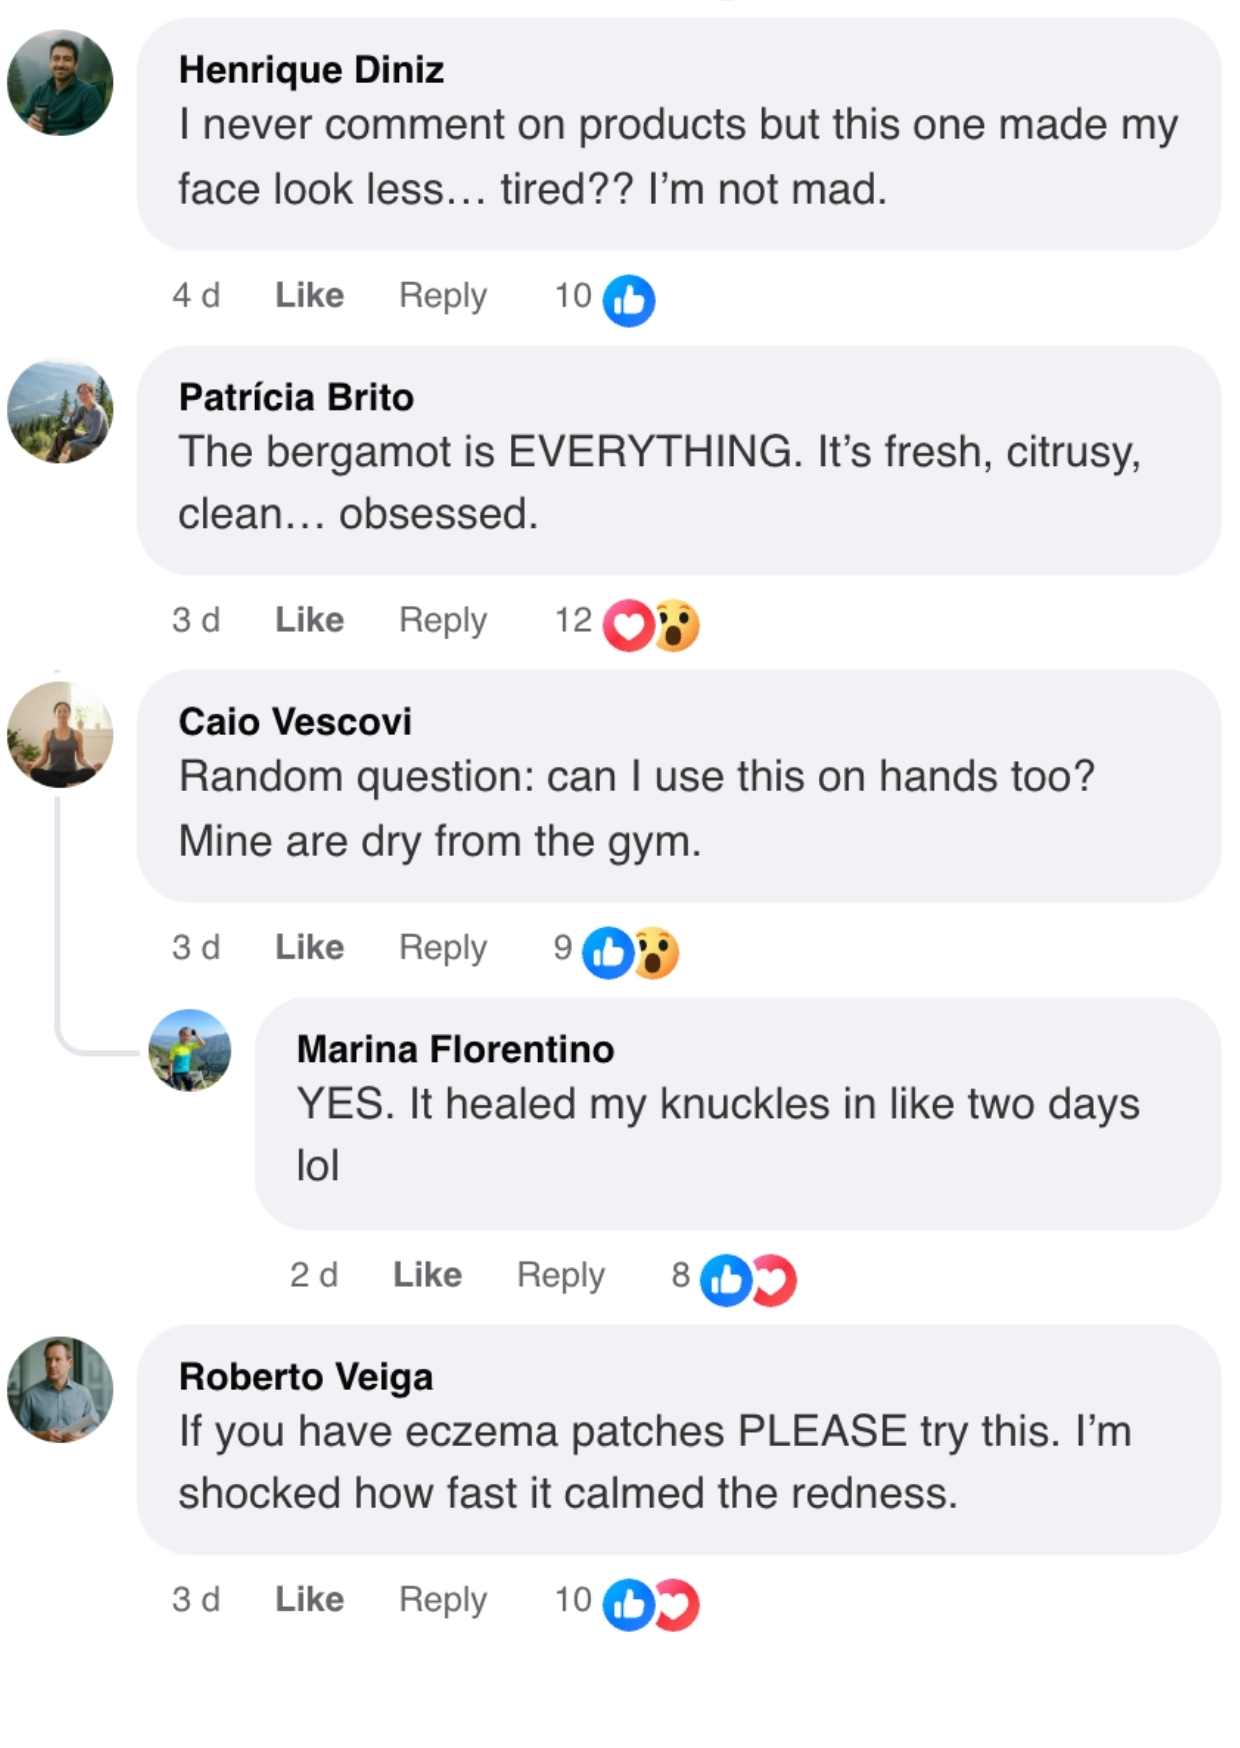This screenshot has width=1240, height=1748.
Task: Reply to Patrícia Brito's bergamot comment
Action: [442, 620]
